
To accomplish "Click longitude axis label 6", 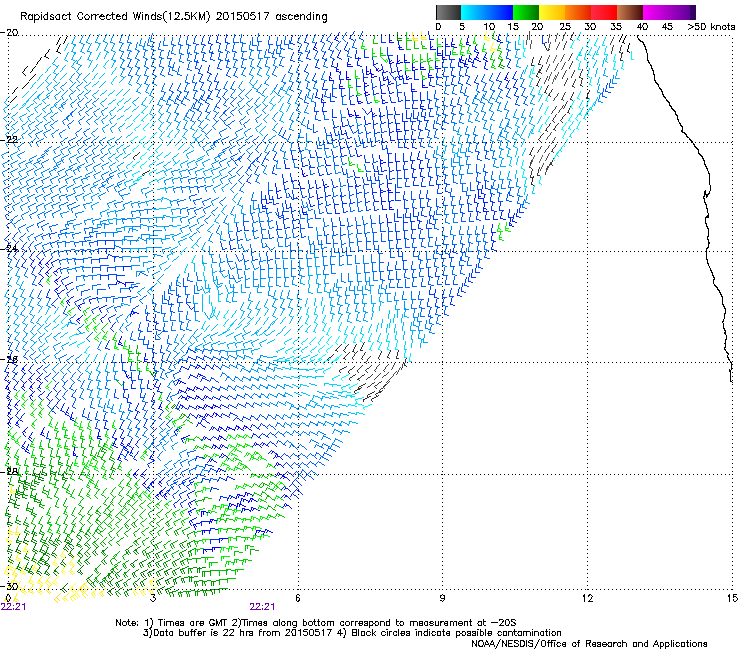I will [x=298, y=598].
